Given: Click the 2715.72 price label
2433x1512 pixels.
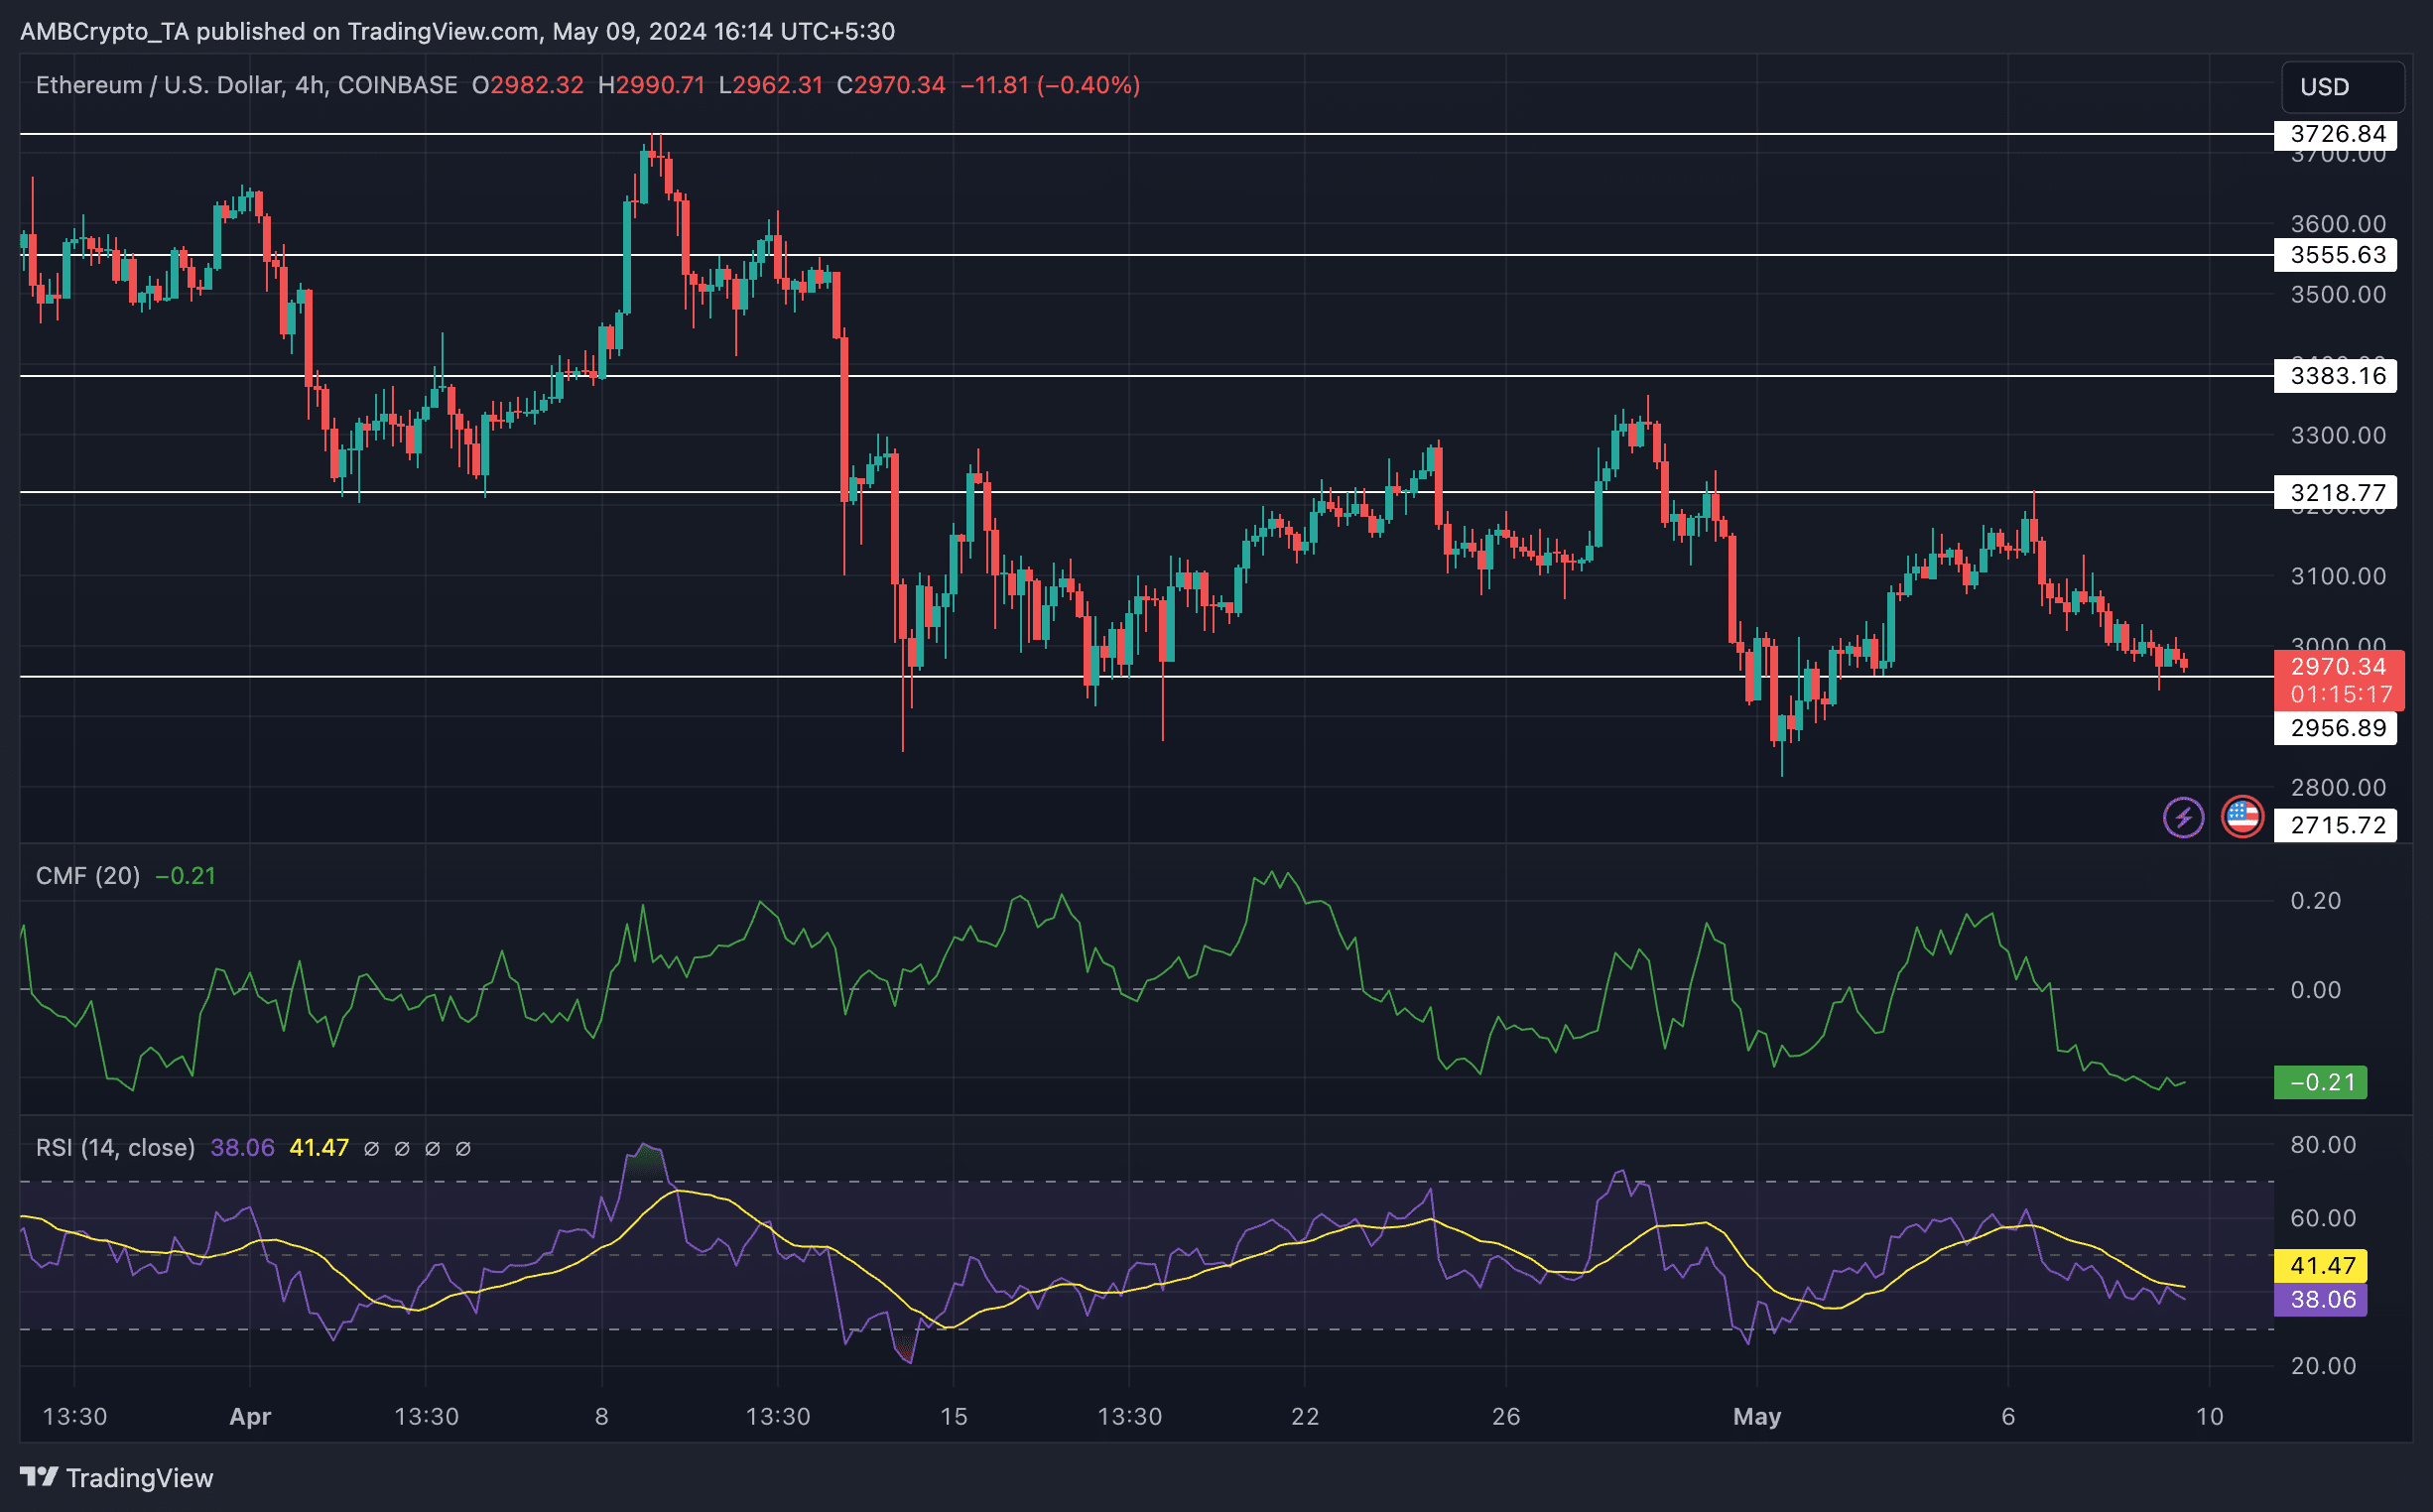Looking at the screenshot, I should (x=2335, y=825).
